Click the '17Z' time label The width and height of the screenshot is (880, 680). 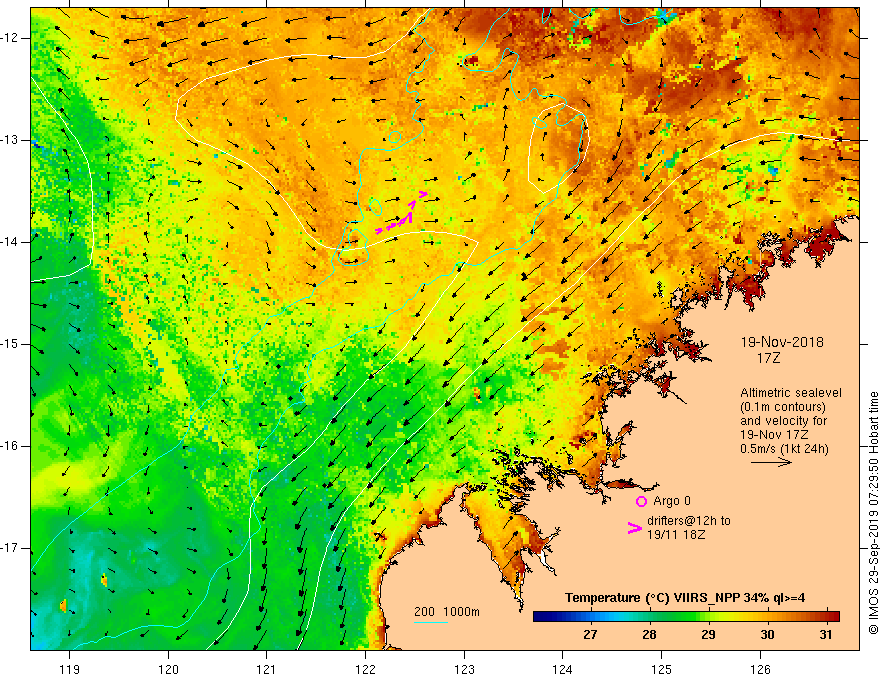point(768,357)
